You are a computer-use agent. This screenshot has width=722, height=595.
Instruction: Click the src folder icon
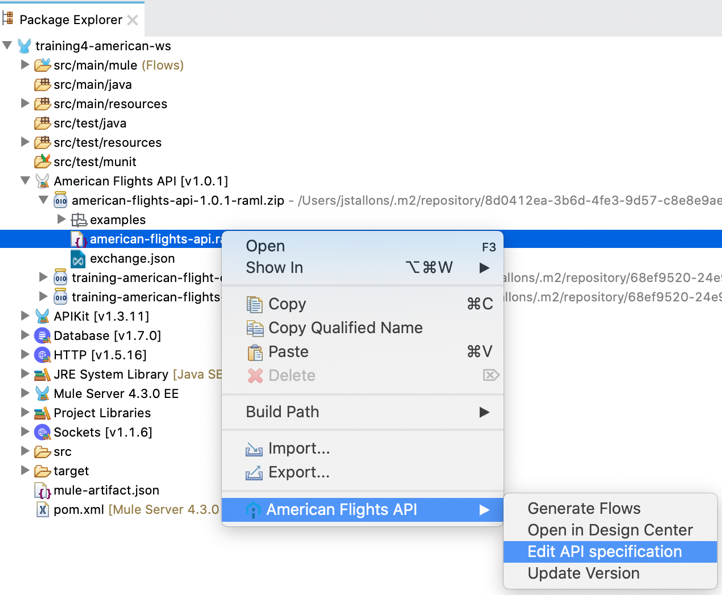42,452
